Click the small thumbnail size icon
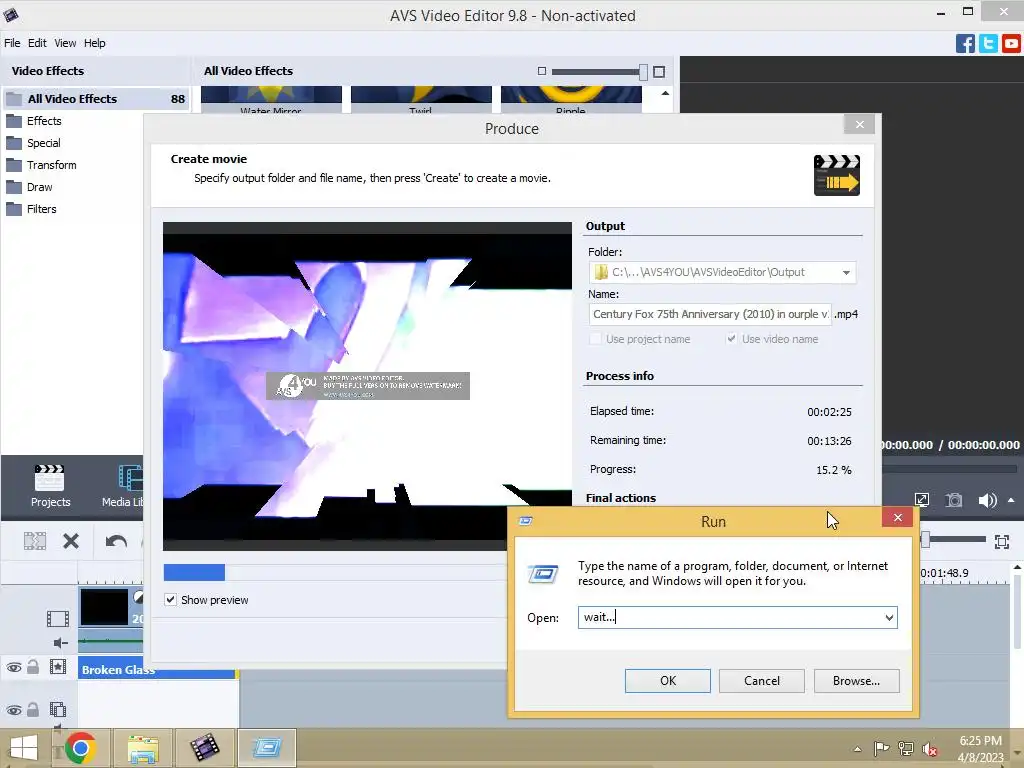Image resolution: width=1024 pixels, height=768 pixels. (x=541, y=71)
